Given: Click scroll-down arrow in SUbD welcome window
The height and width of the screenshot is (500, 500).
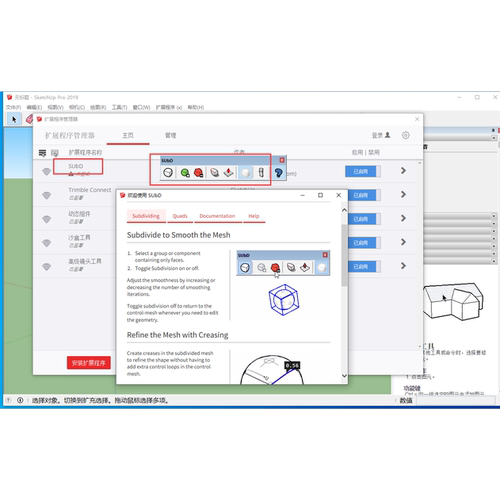Looking at the screenshot, I should 344,376.
